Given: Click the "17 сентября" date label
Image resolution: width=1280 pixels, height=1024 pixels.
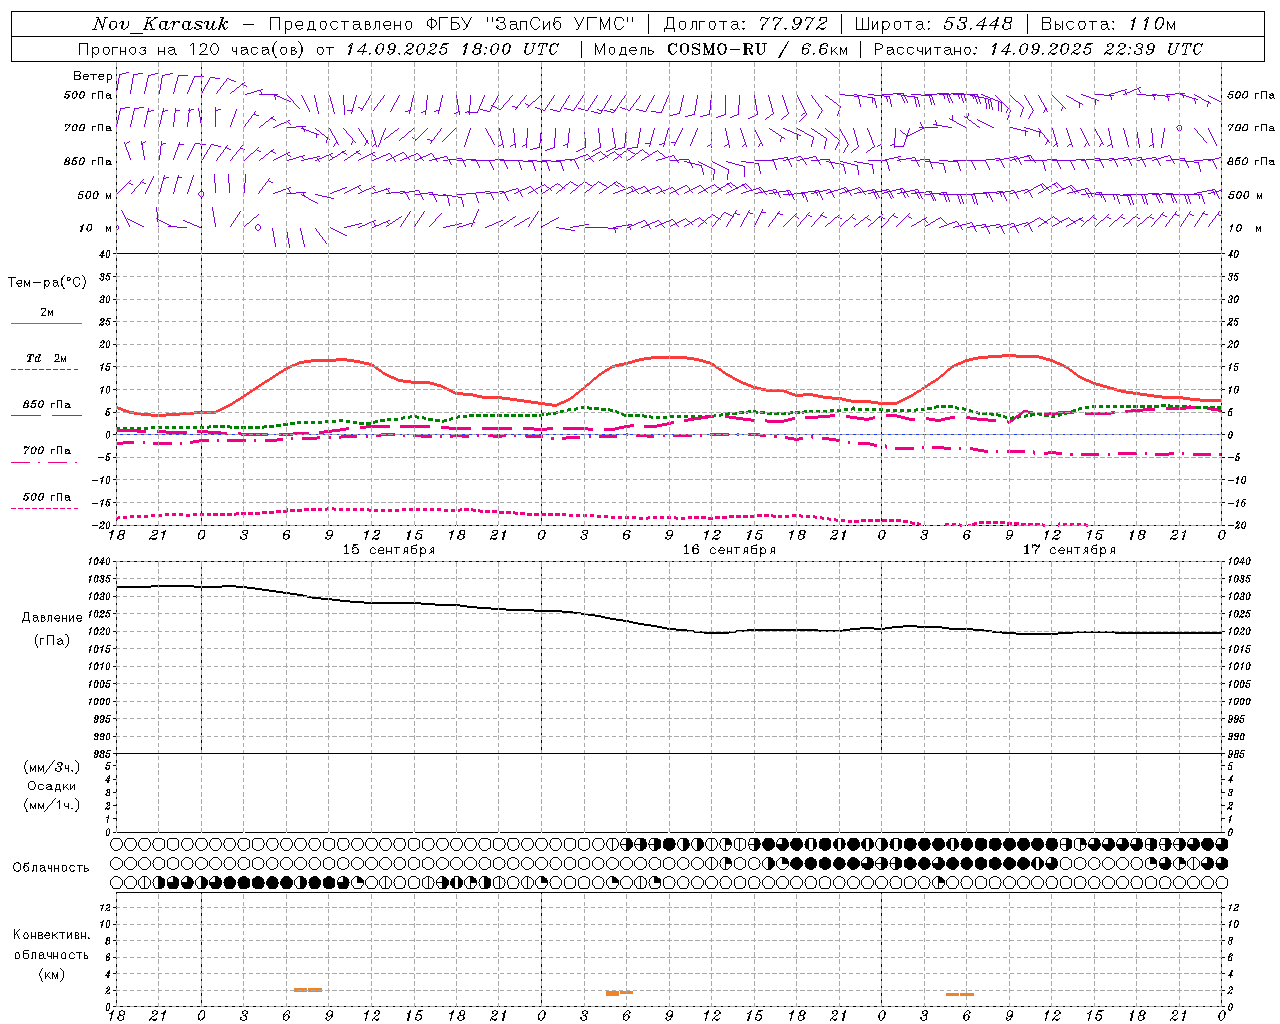Looking at the screenshot, I should [x=1069, y=550].
